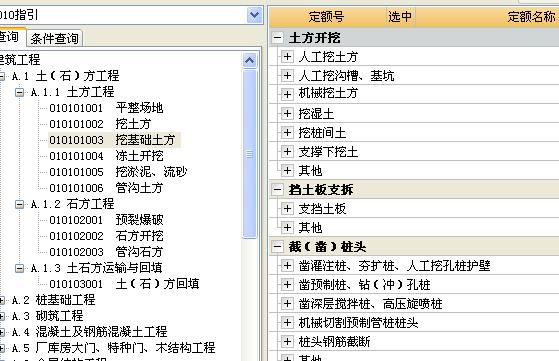Select tree item 010101004 冻土开挖
Viewport: 559px width, 361px height.
106,156
